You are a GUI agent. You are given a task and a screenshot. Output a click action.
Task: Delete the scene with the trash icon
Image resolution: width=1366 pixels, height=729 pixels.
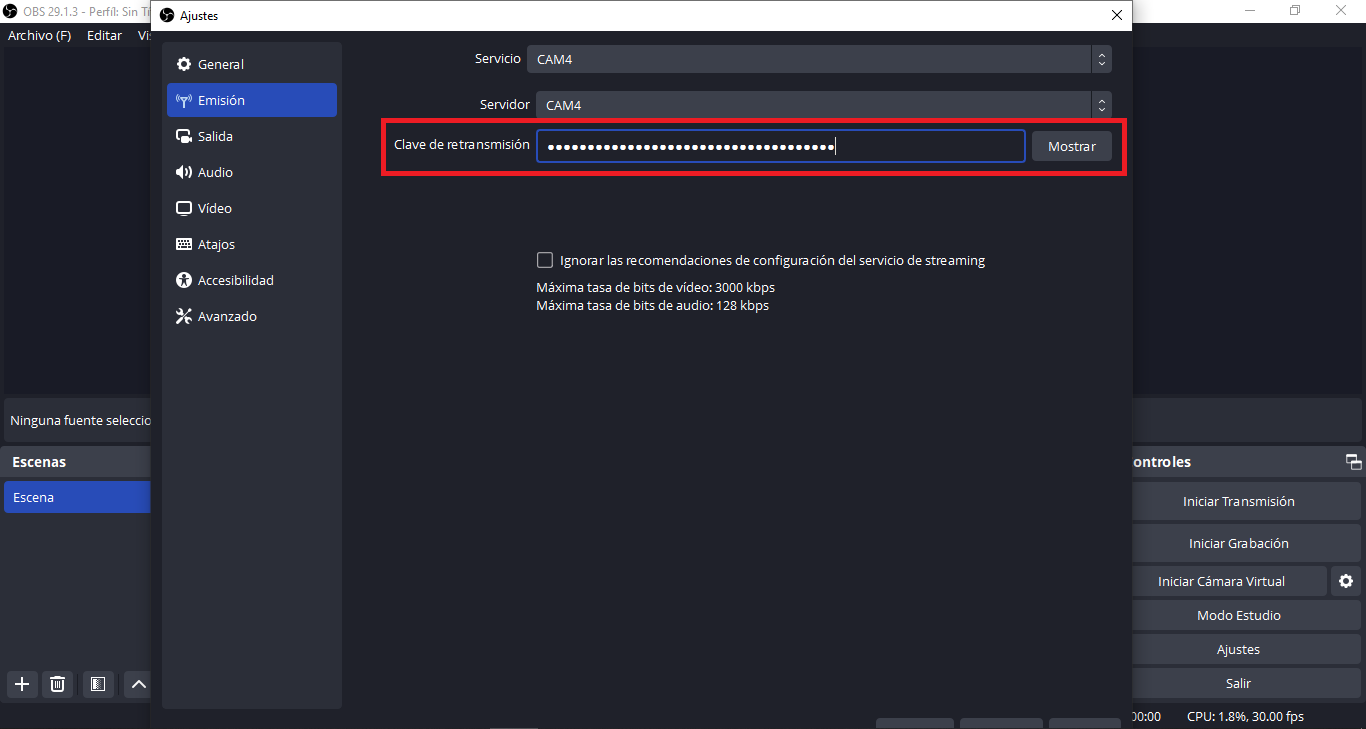pos(58,684)
